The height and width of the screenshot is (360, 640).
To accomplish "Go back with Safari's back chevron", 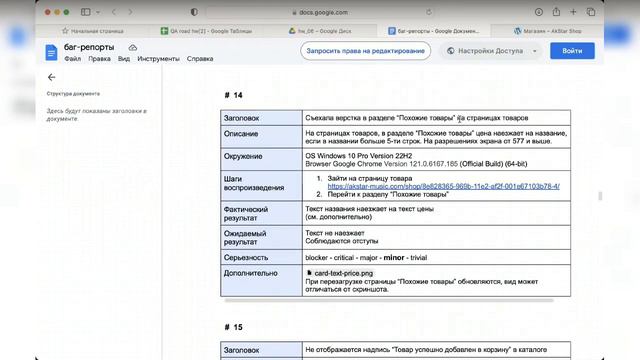I will (114, 12).
